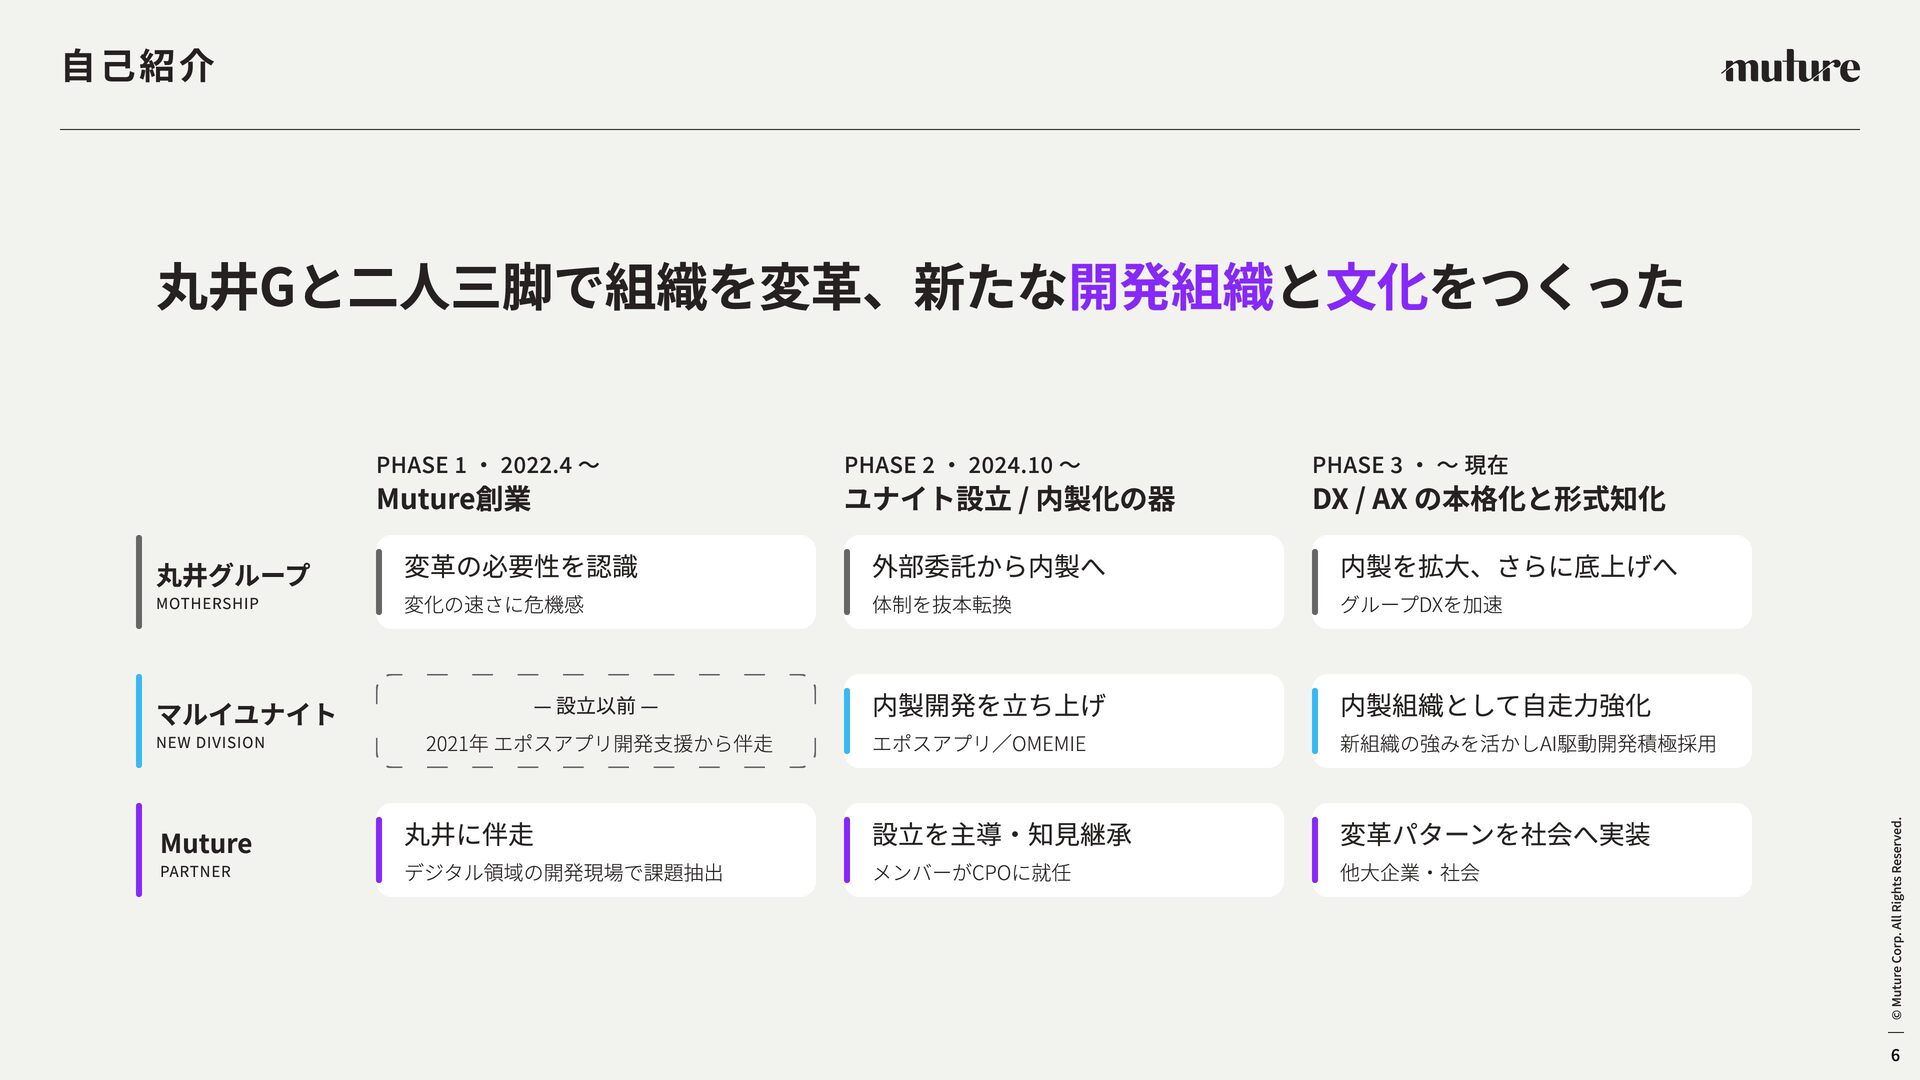Click the 内製開発を立ち上げ card title

(989, 706)
